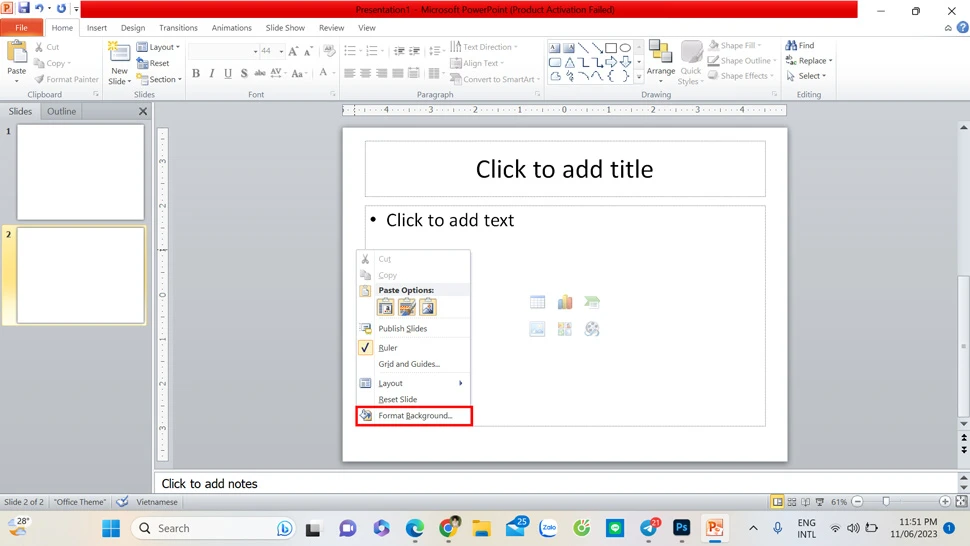This screenshot has width=970, height=546.
Task: Click the Find button
Action: click(800, 45)
